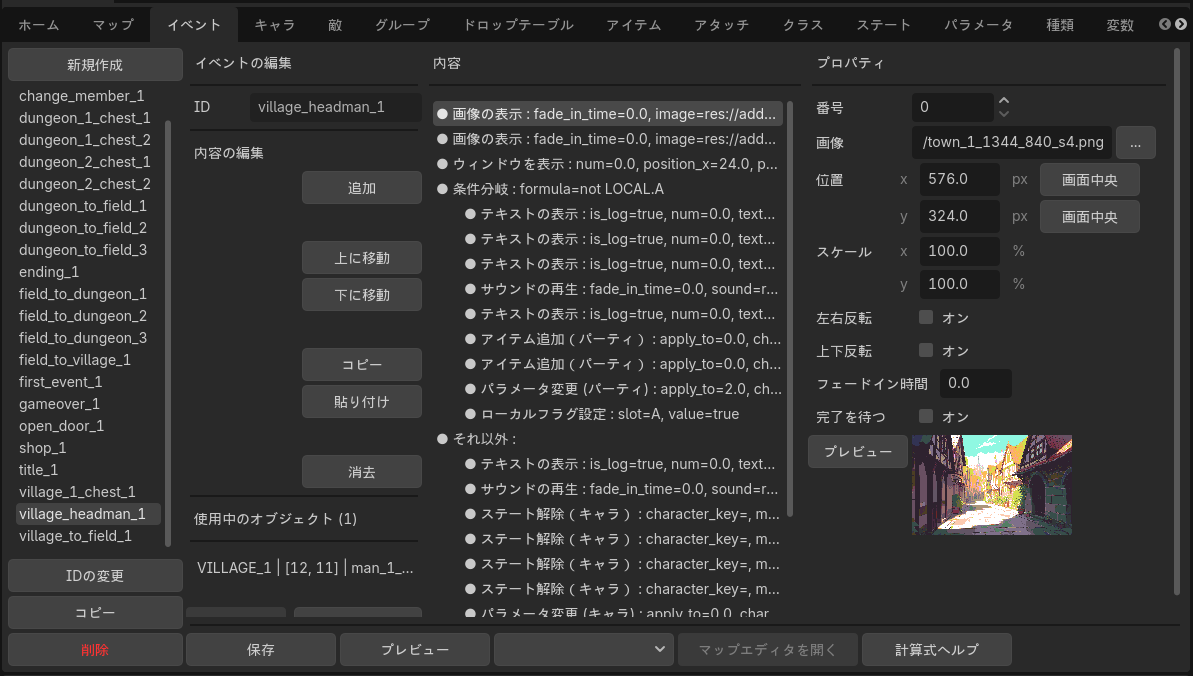Browse for image file with the ... button

pos(1135,142)
